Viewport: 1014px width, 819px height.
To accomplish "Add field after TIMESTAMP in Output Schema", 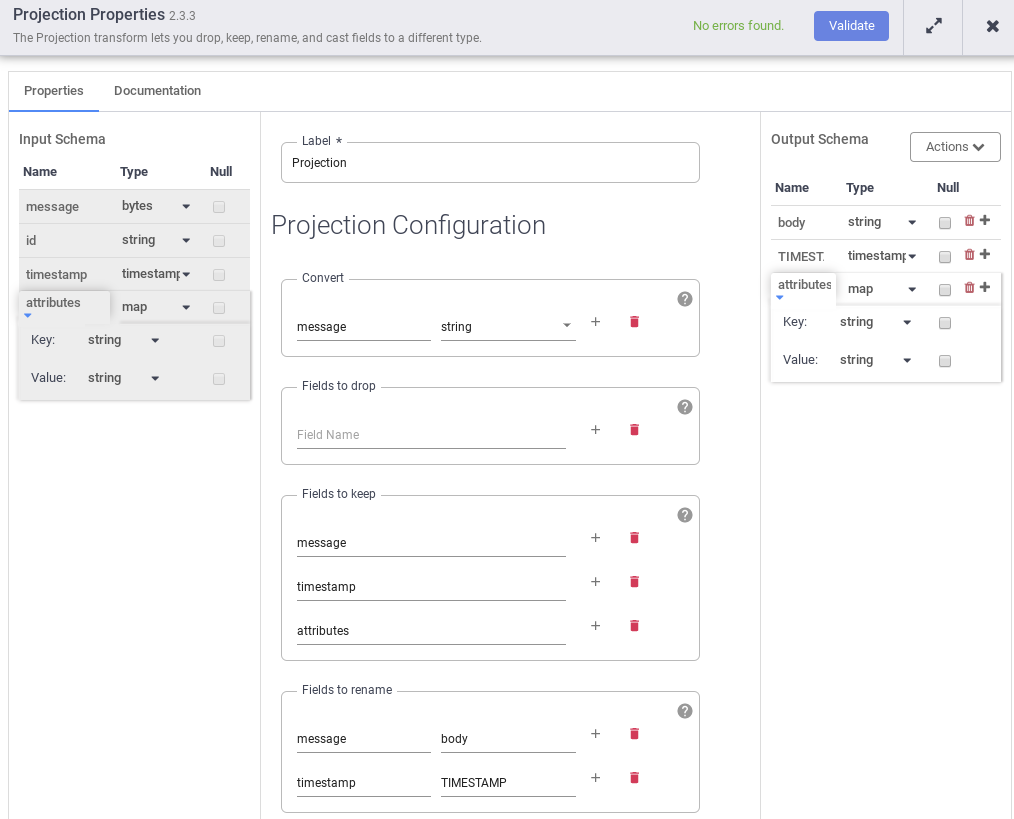I will pyautogui.click(x=985, y=255).
